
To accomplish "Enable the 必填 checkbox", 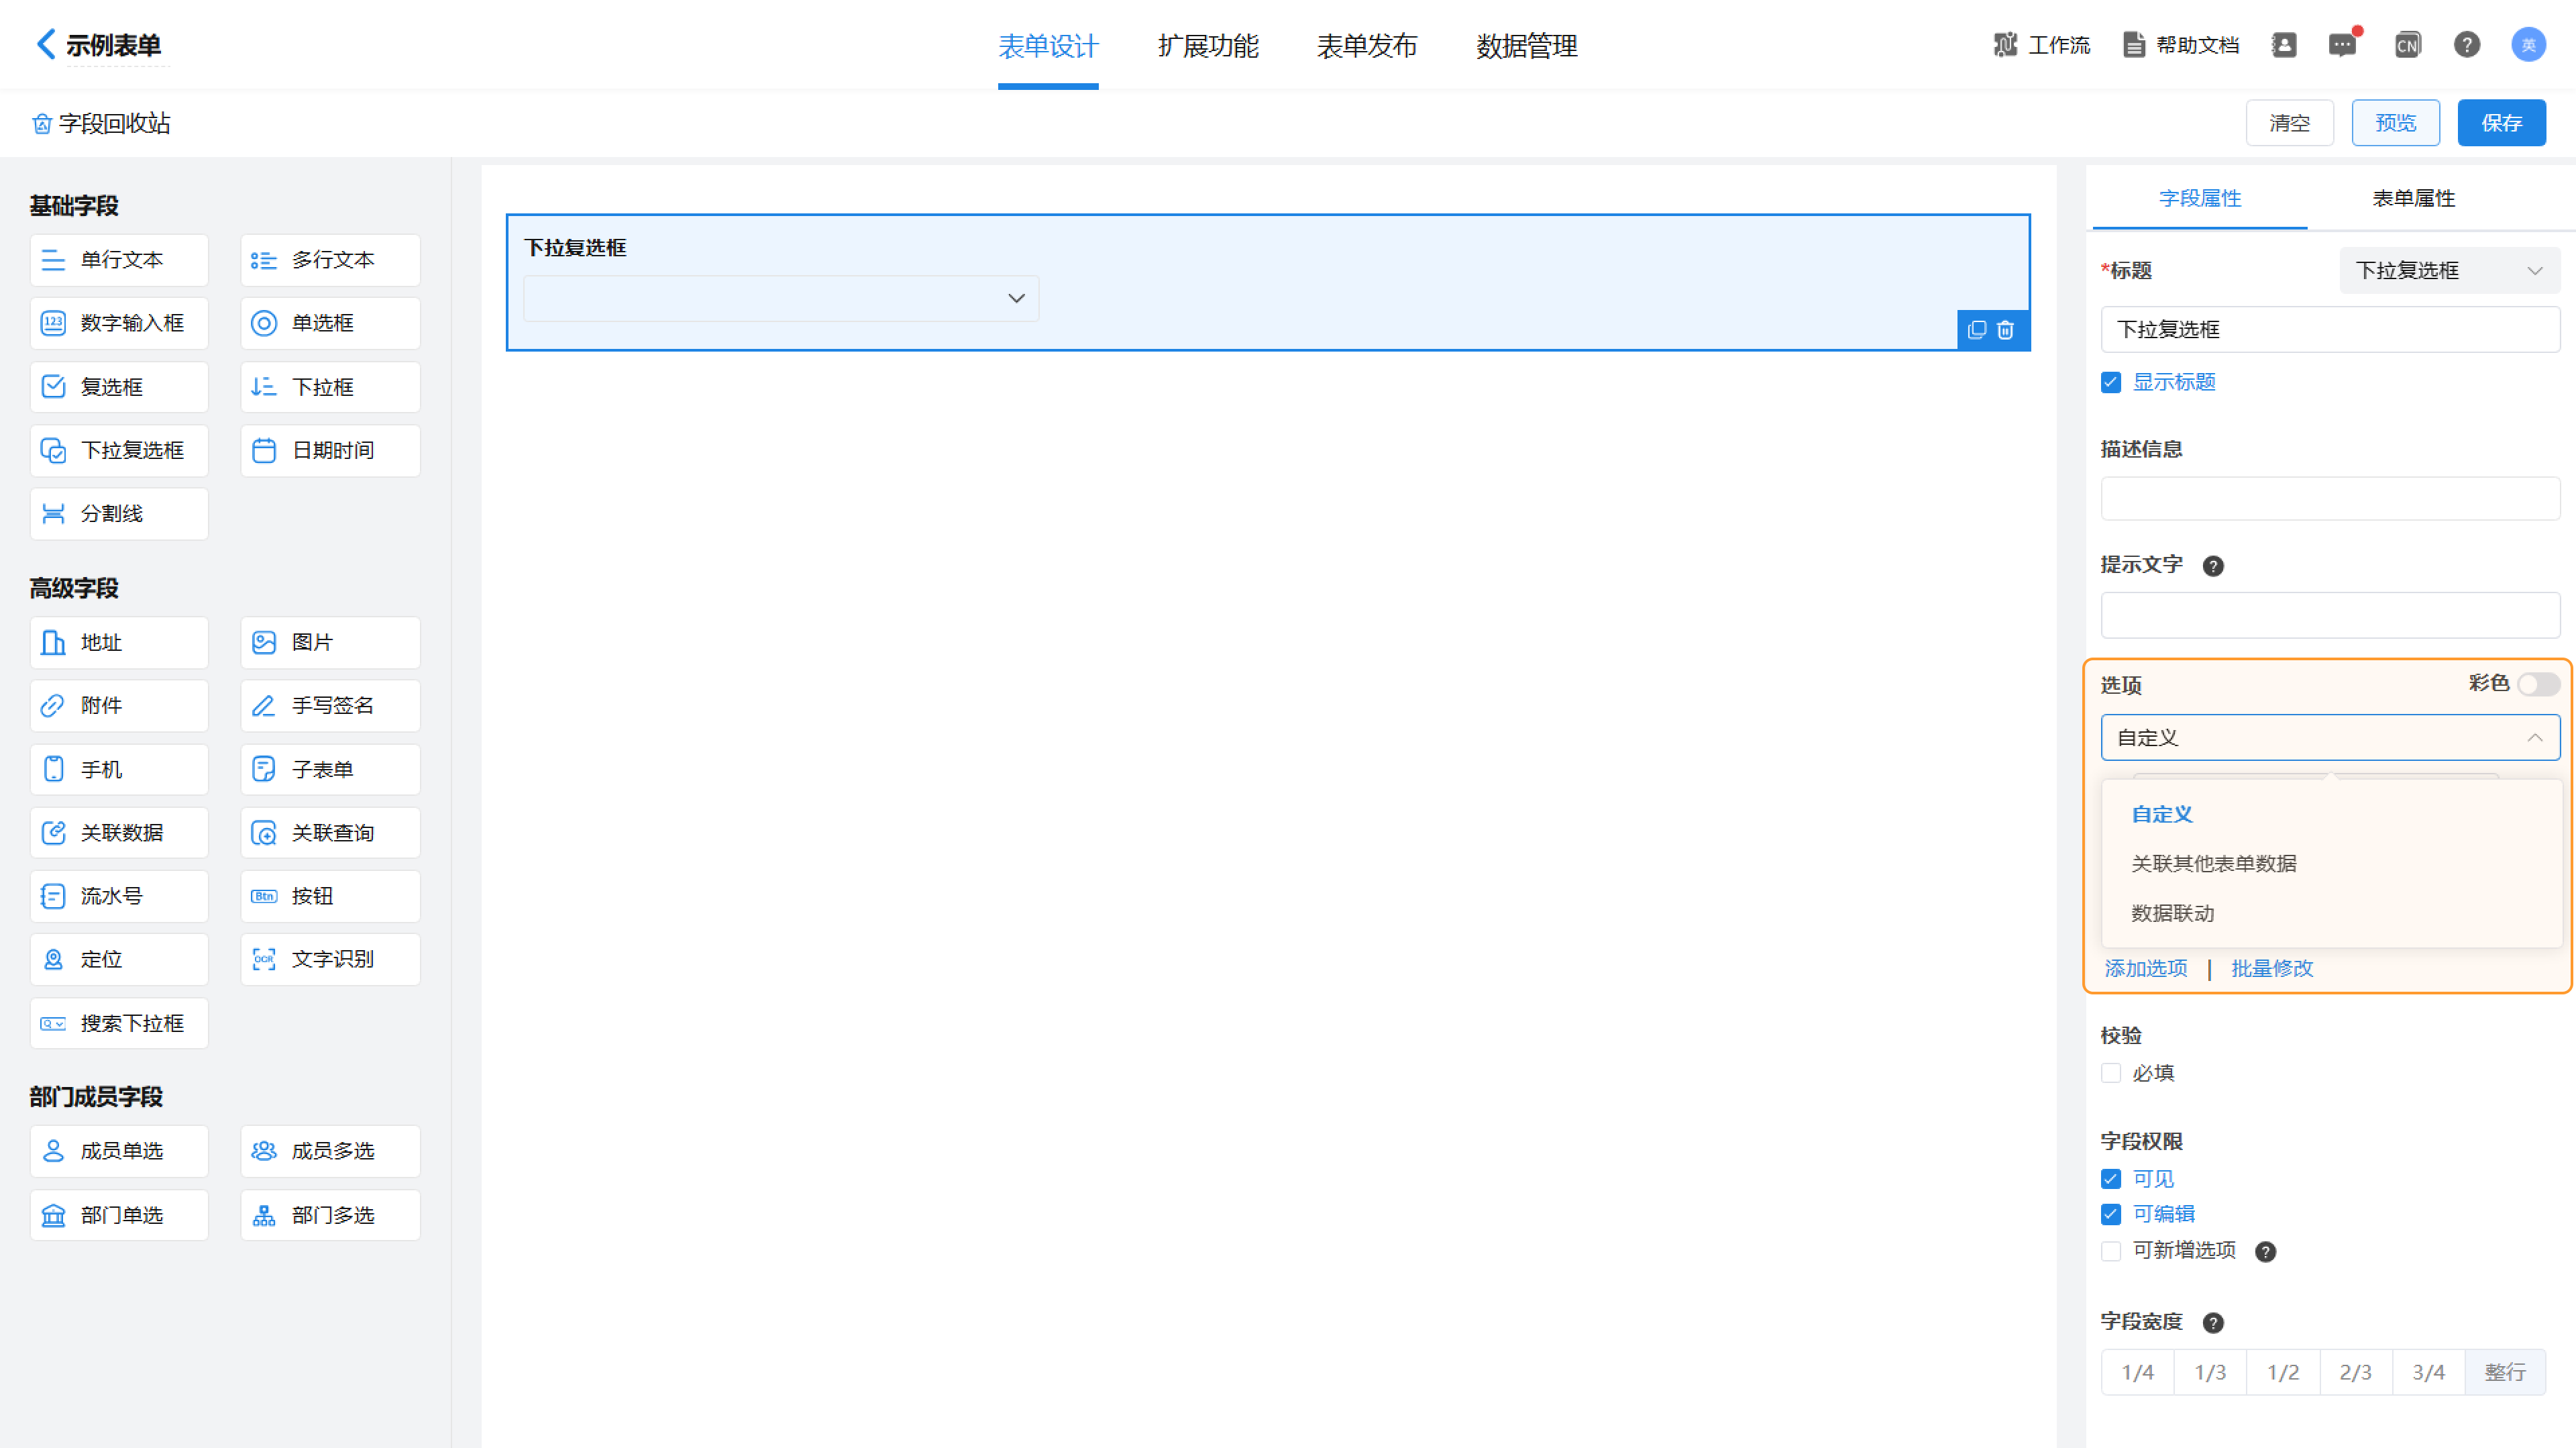I will (2111, 1073).
